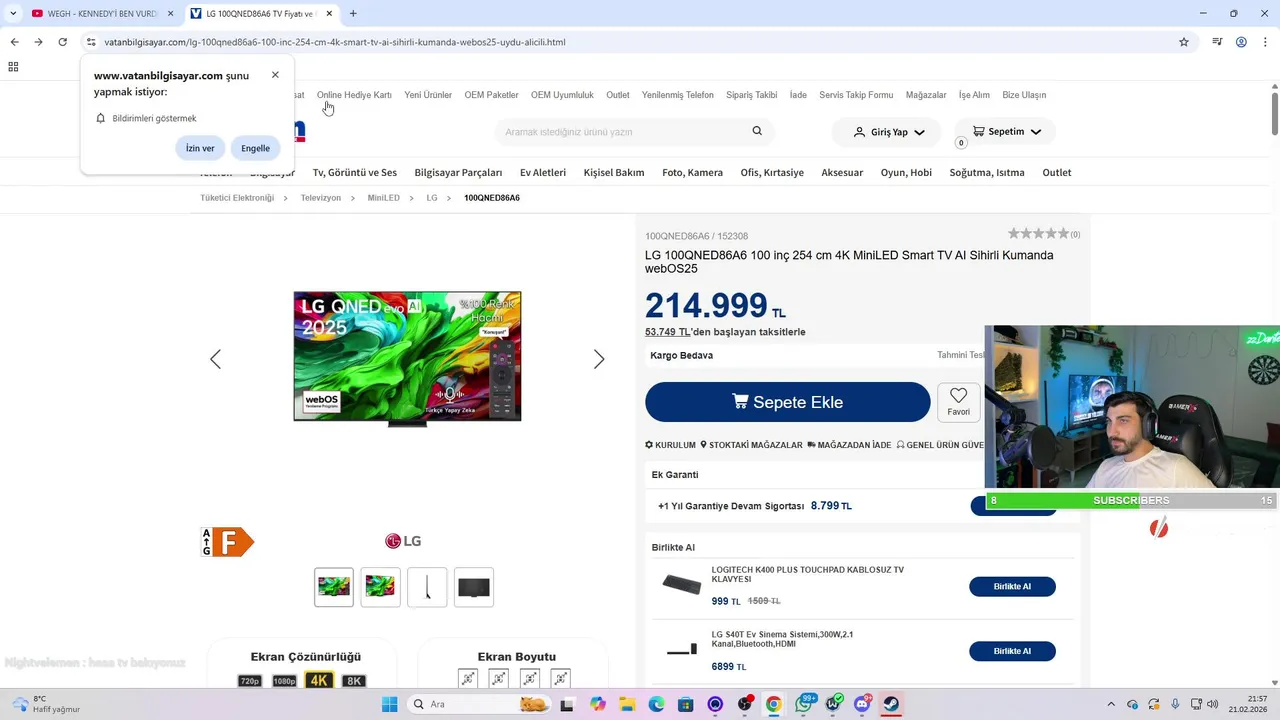Open the OEM Paketler link
The width and height of the screenshot is (1280, 720).
pyautogui.click(x=491, y=95)
